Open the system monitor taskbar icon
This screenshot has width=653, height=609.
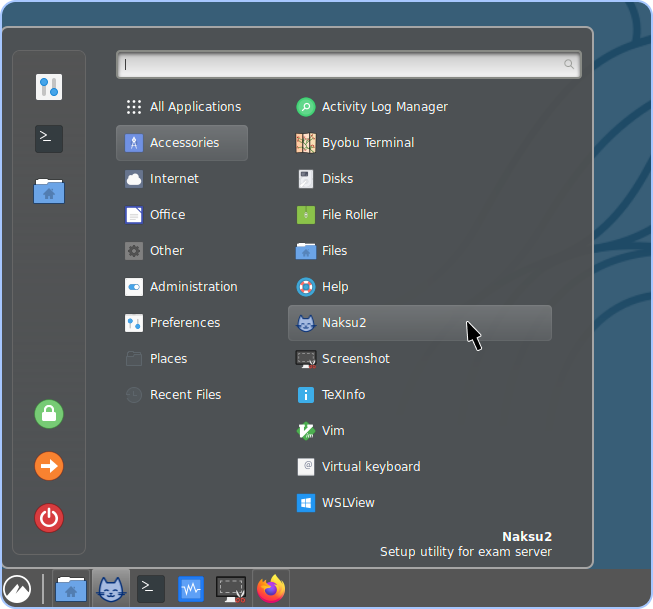tap(191, 589)
